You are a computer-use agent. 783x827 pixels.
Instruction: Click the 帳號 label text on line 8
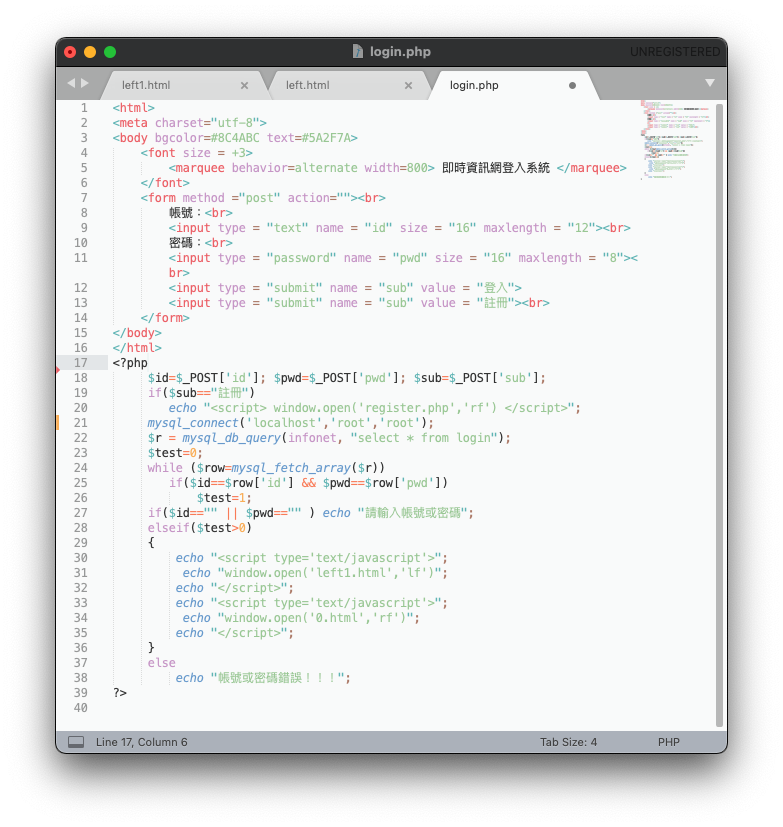(181, 213)
